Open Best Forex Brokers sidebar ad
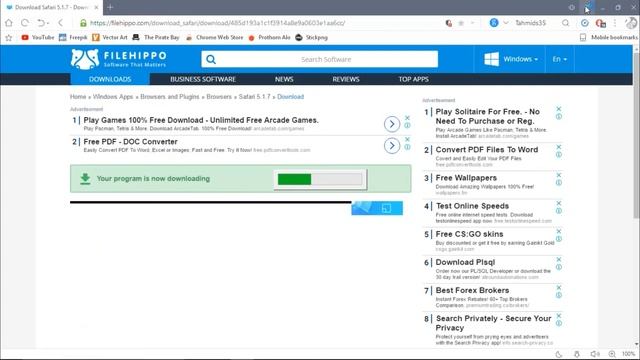 point(472,291)
